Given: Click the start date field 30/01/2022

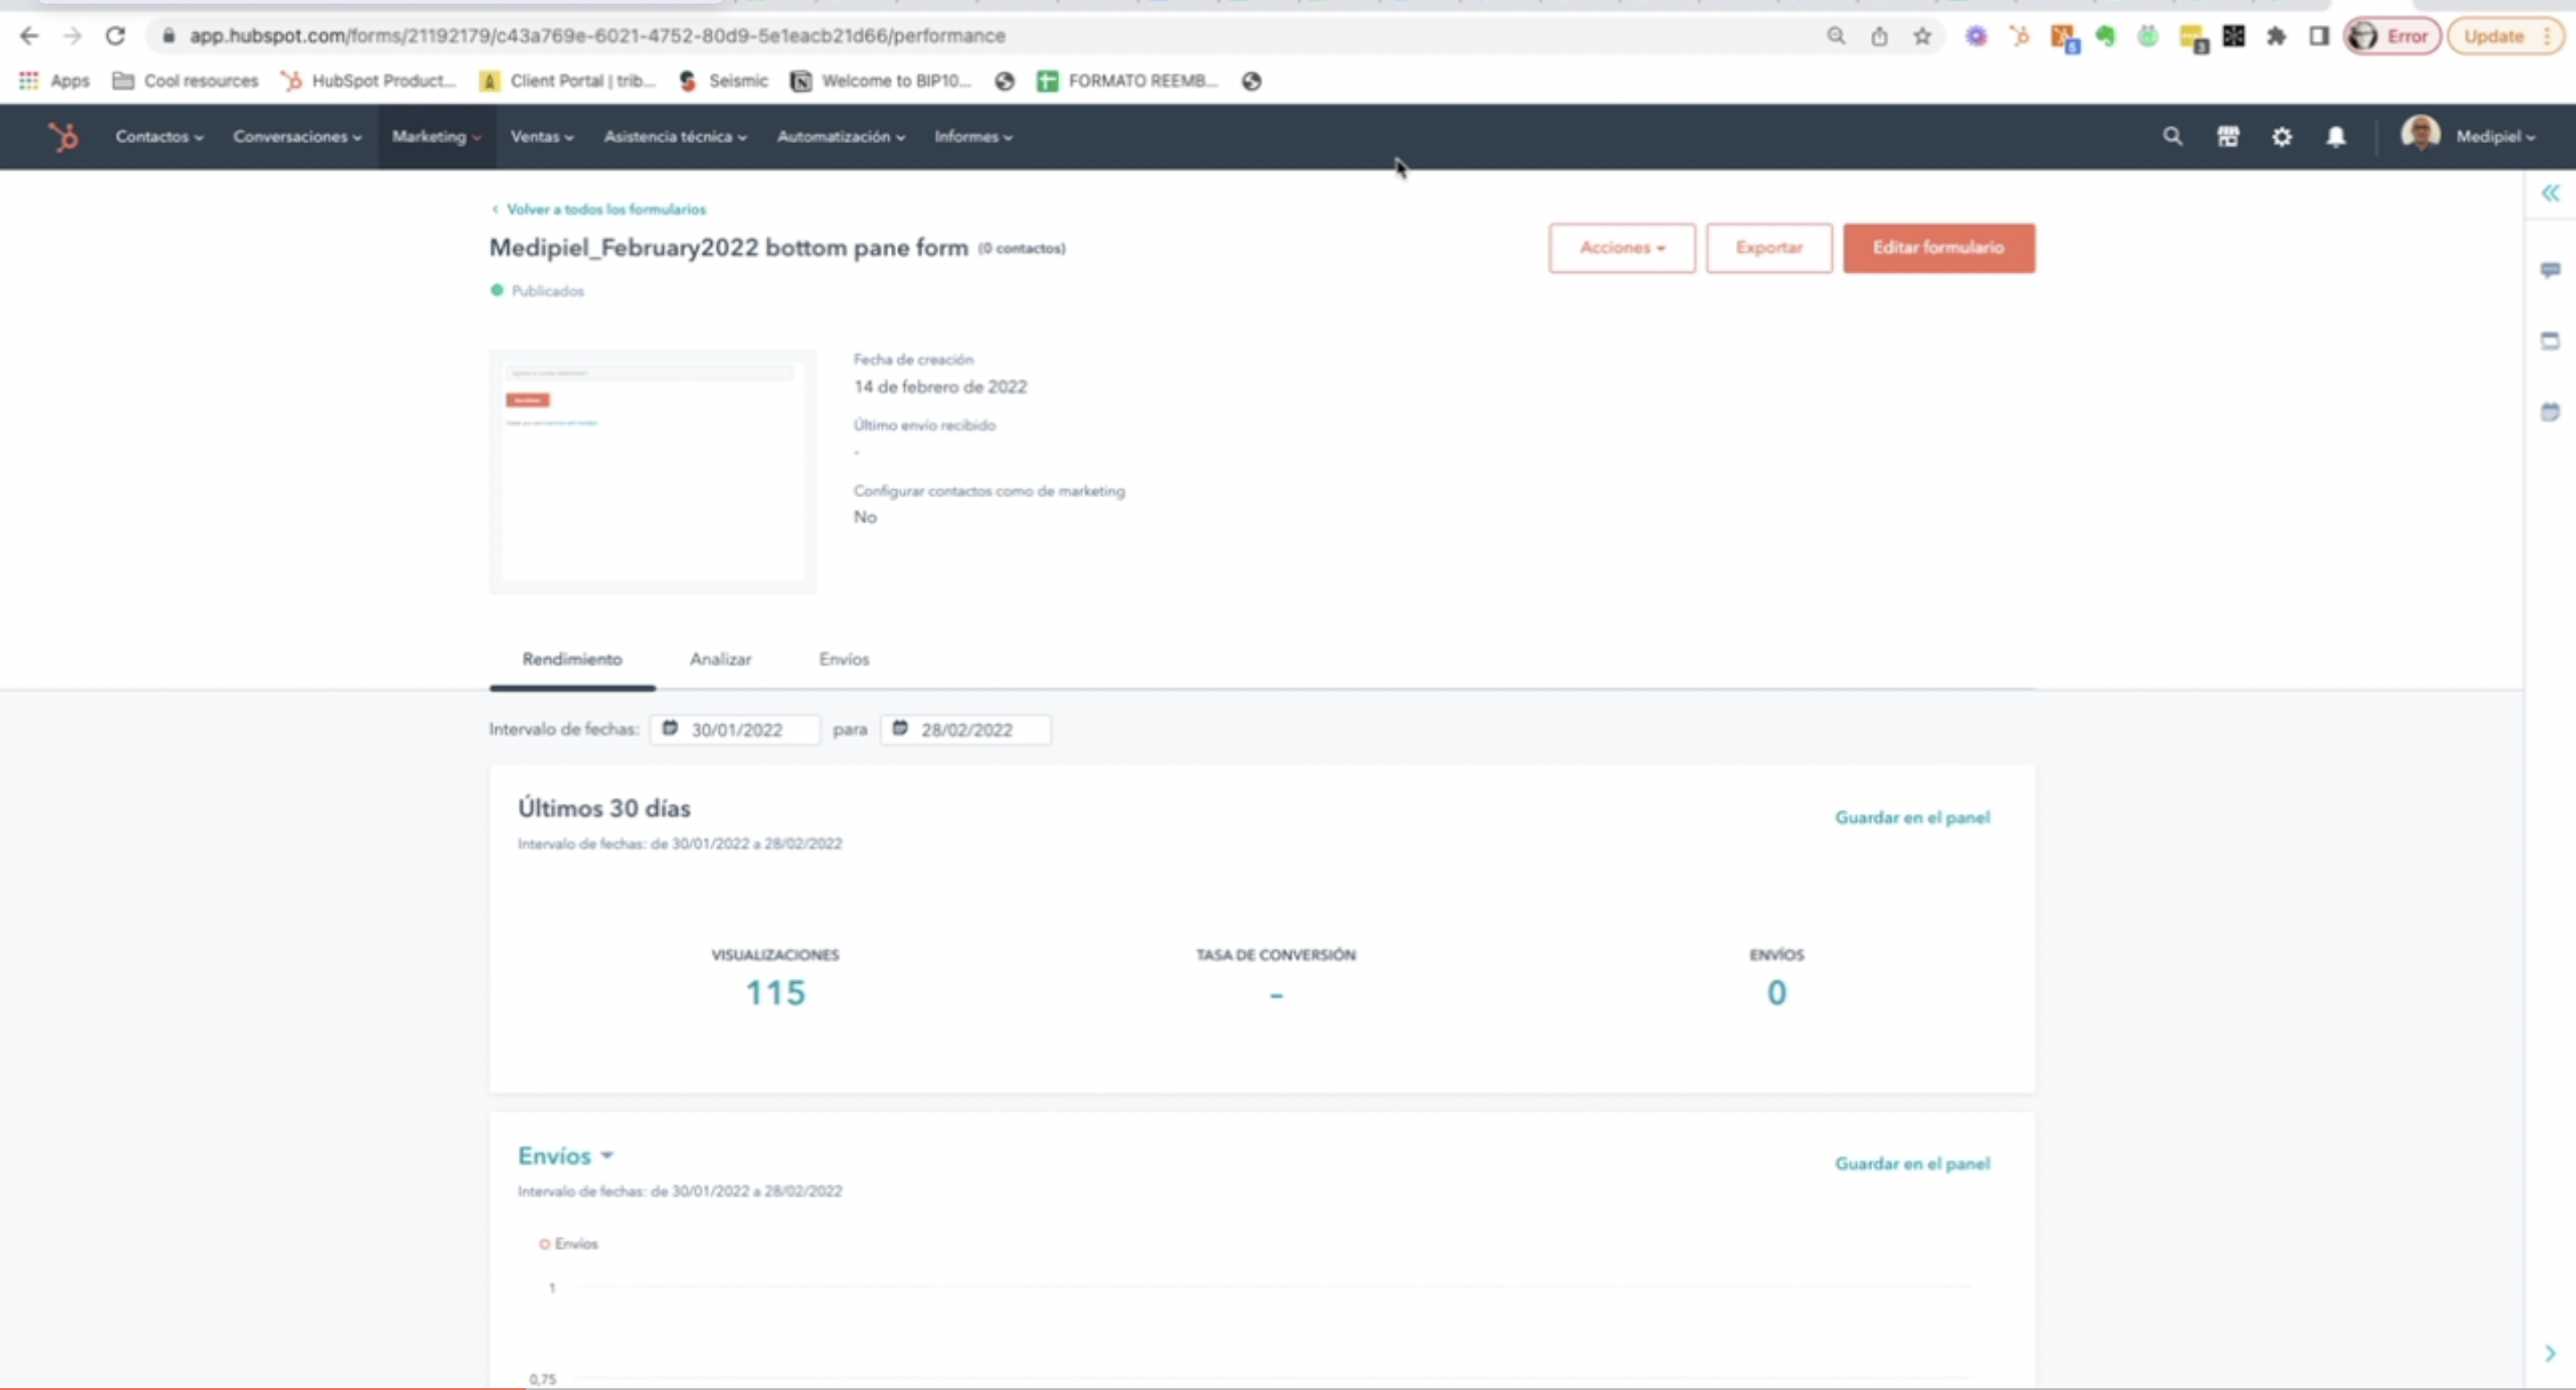Looking at the screenshot, I should pos(736,730).
